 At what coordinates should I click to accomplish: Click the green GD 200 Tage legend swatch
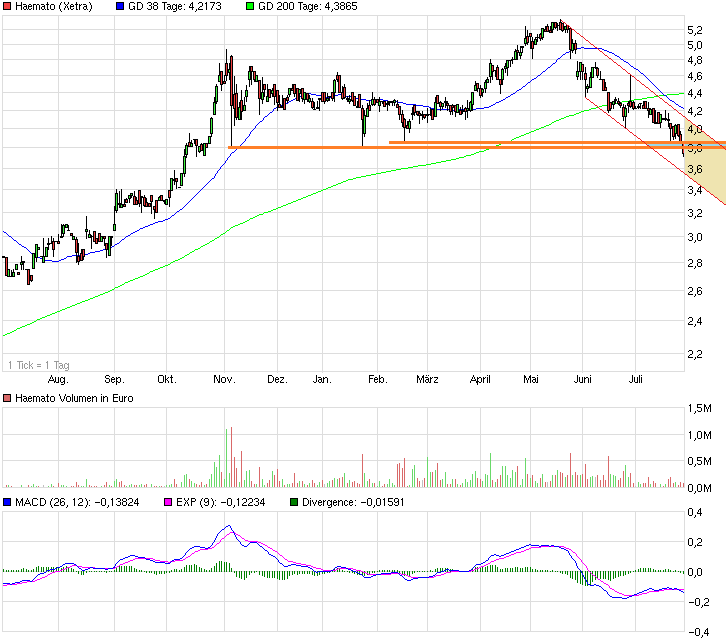tap(251, 6)
